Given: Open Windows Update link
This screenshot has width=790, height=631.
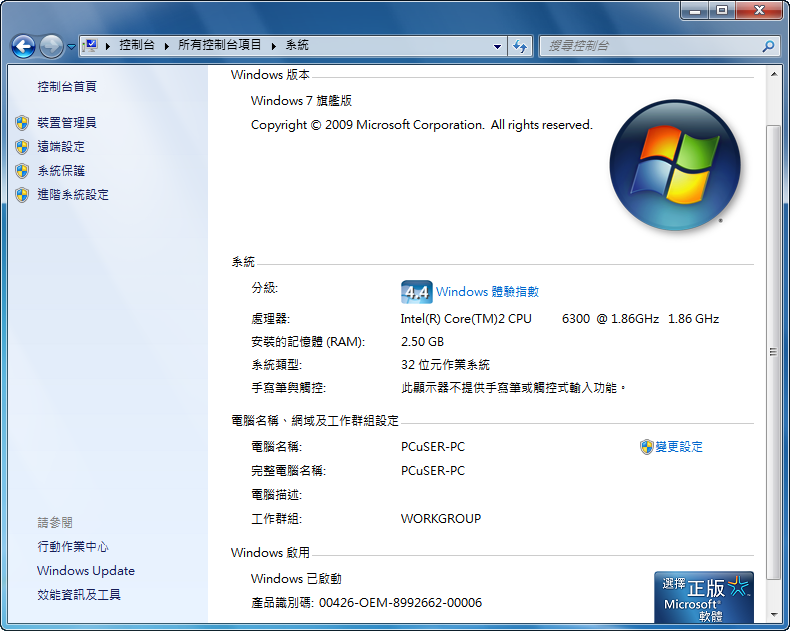Looking at the screenshot, I should point(86,571).
